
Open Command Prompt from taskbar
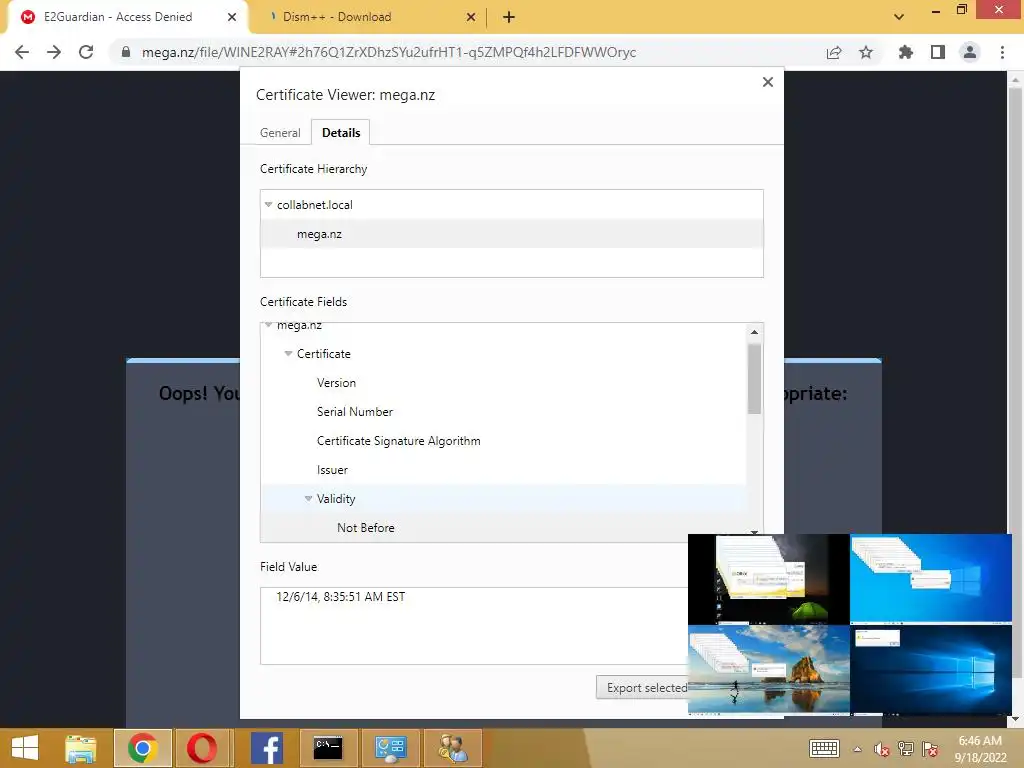[x=328, y=748]
